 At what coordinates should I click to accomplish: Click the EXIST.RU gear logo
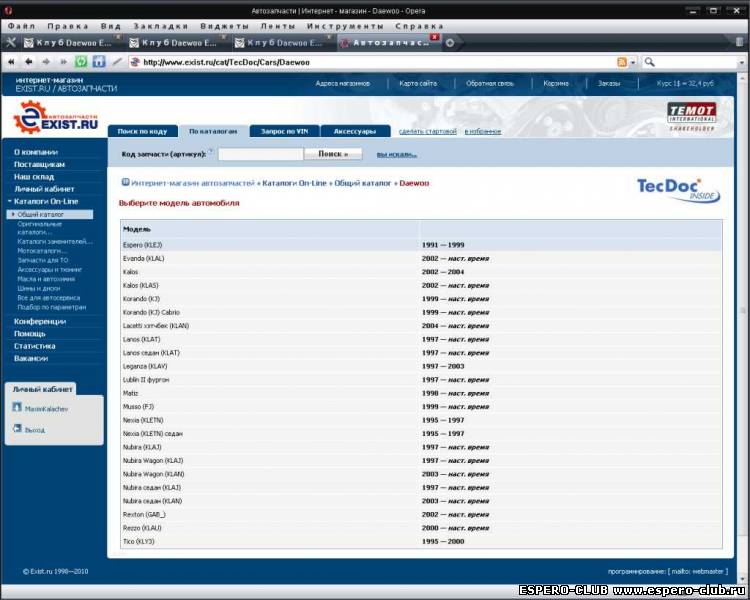[x=56, y=118]
